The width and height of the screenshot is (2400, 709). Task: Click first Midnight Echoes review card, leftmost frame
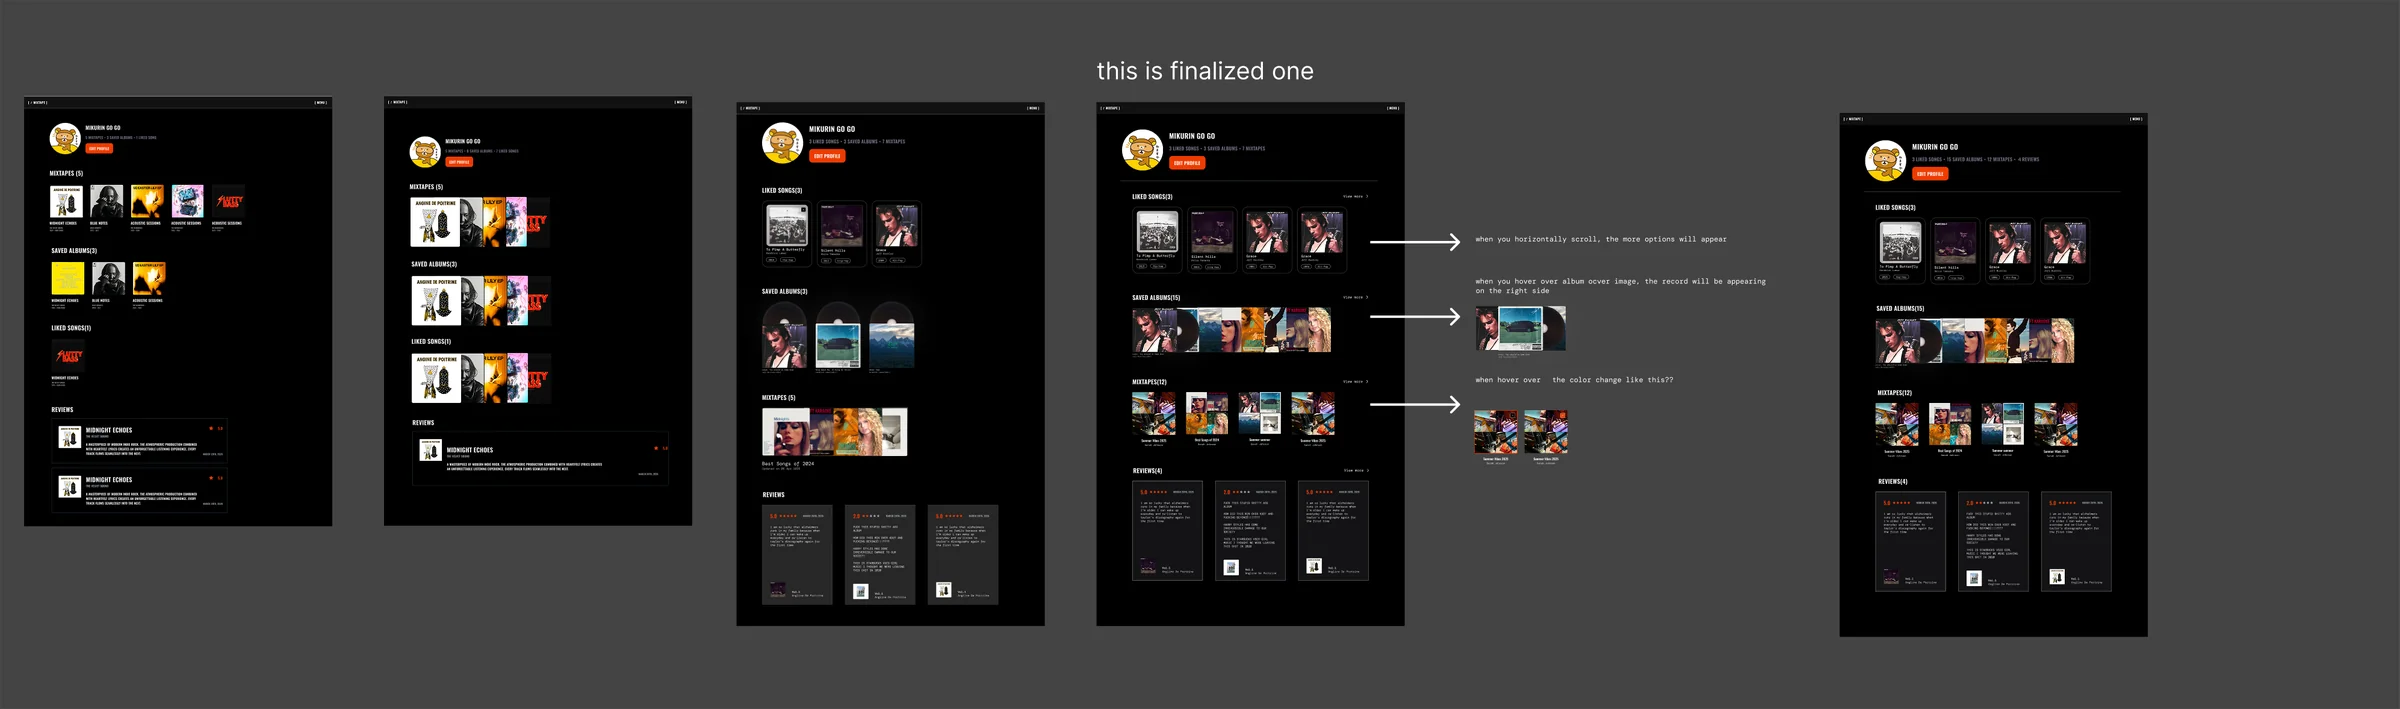coord(140,440)
